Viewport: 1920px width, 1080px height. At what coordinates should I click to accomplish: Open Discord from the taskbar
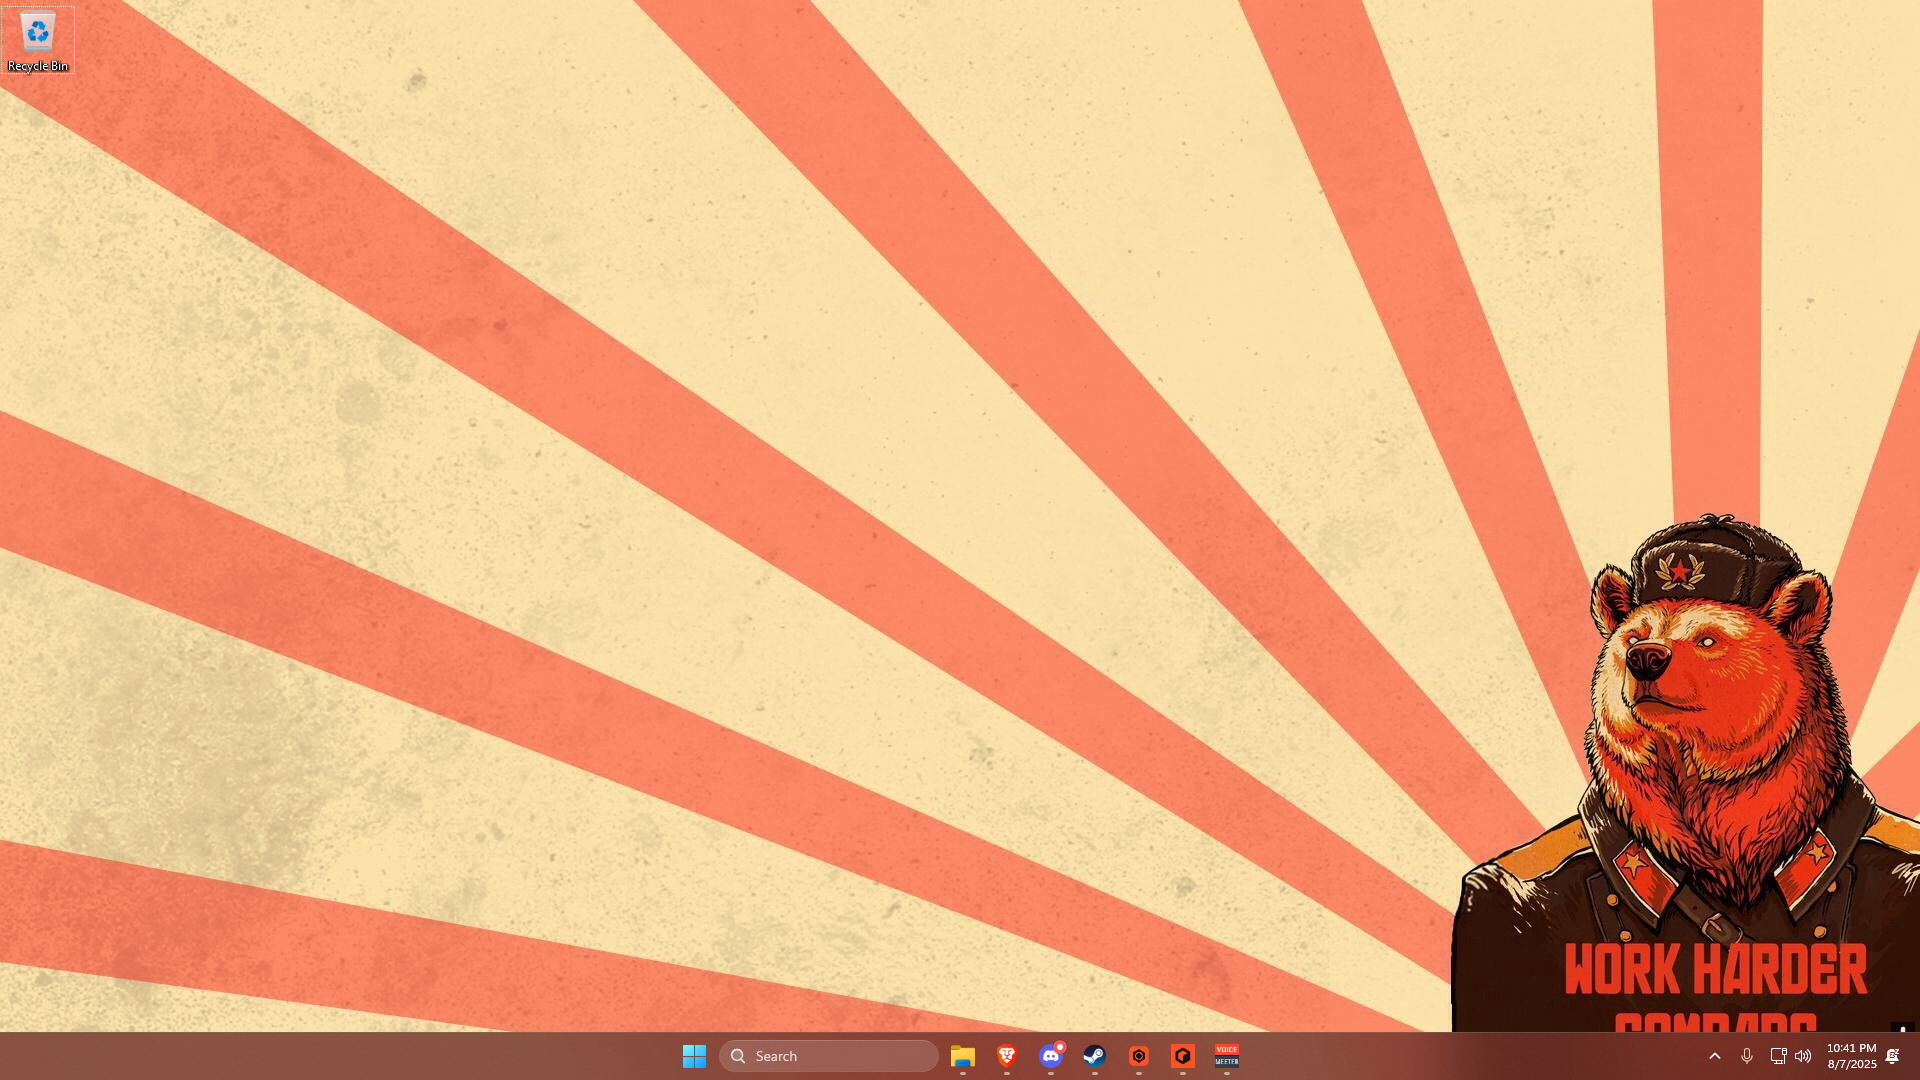click(x=1051, y=1056)
